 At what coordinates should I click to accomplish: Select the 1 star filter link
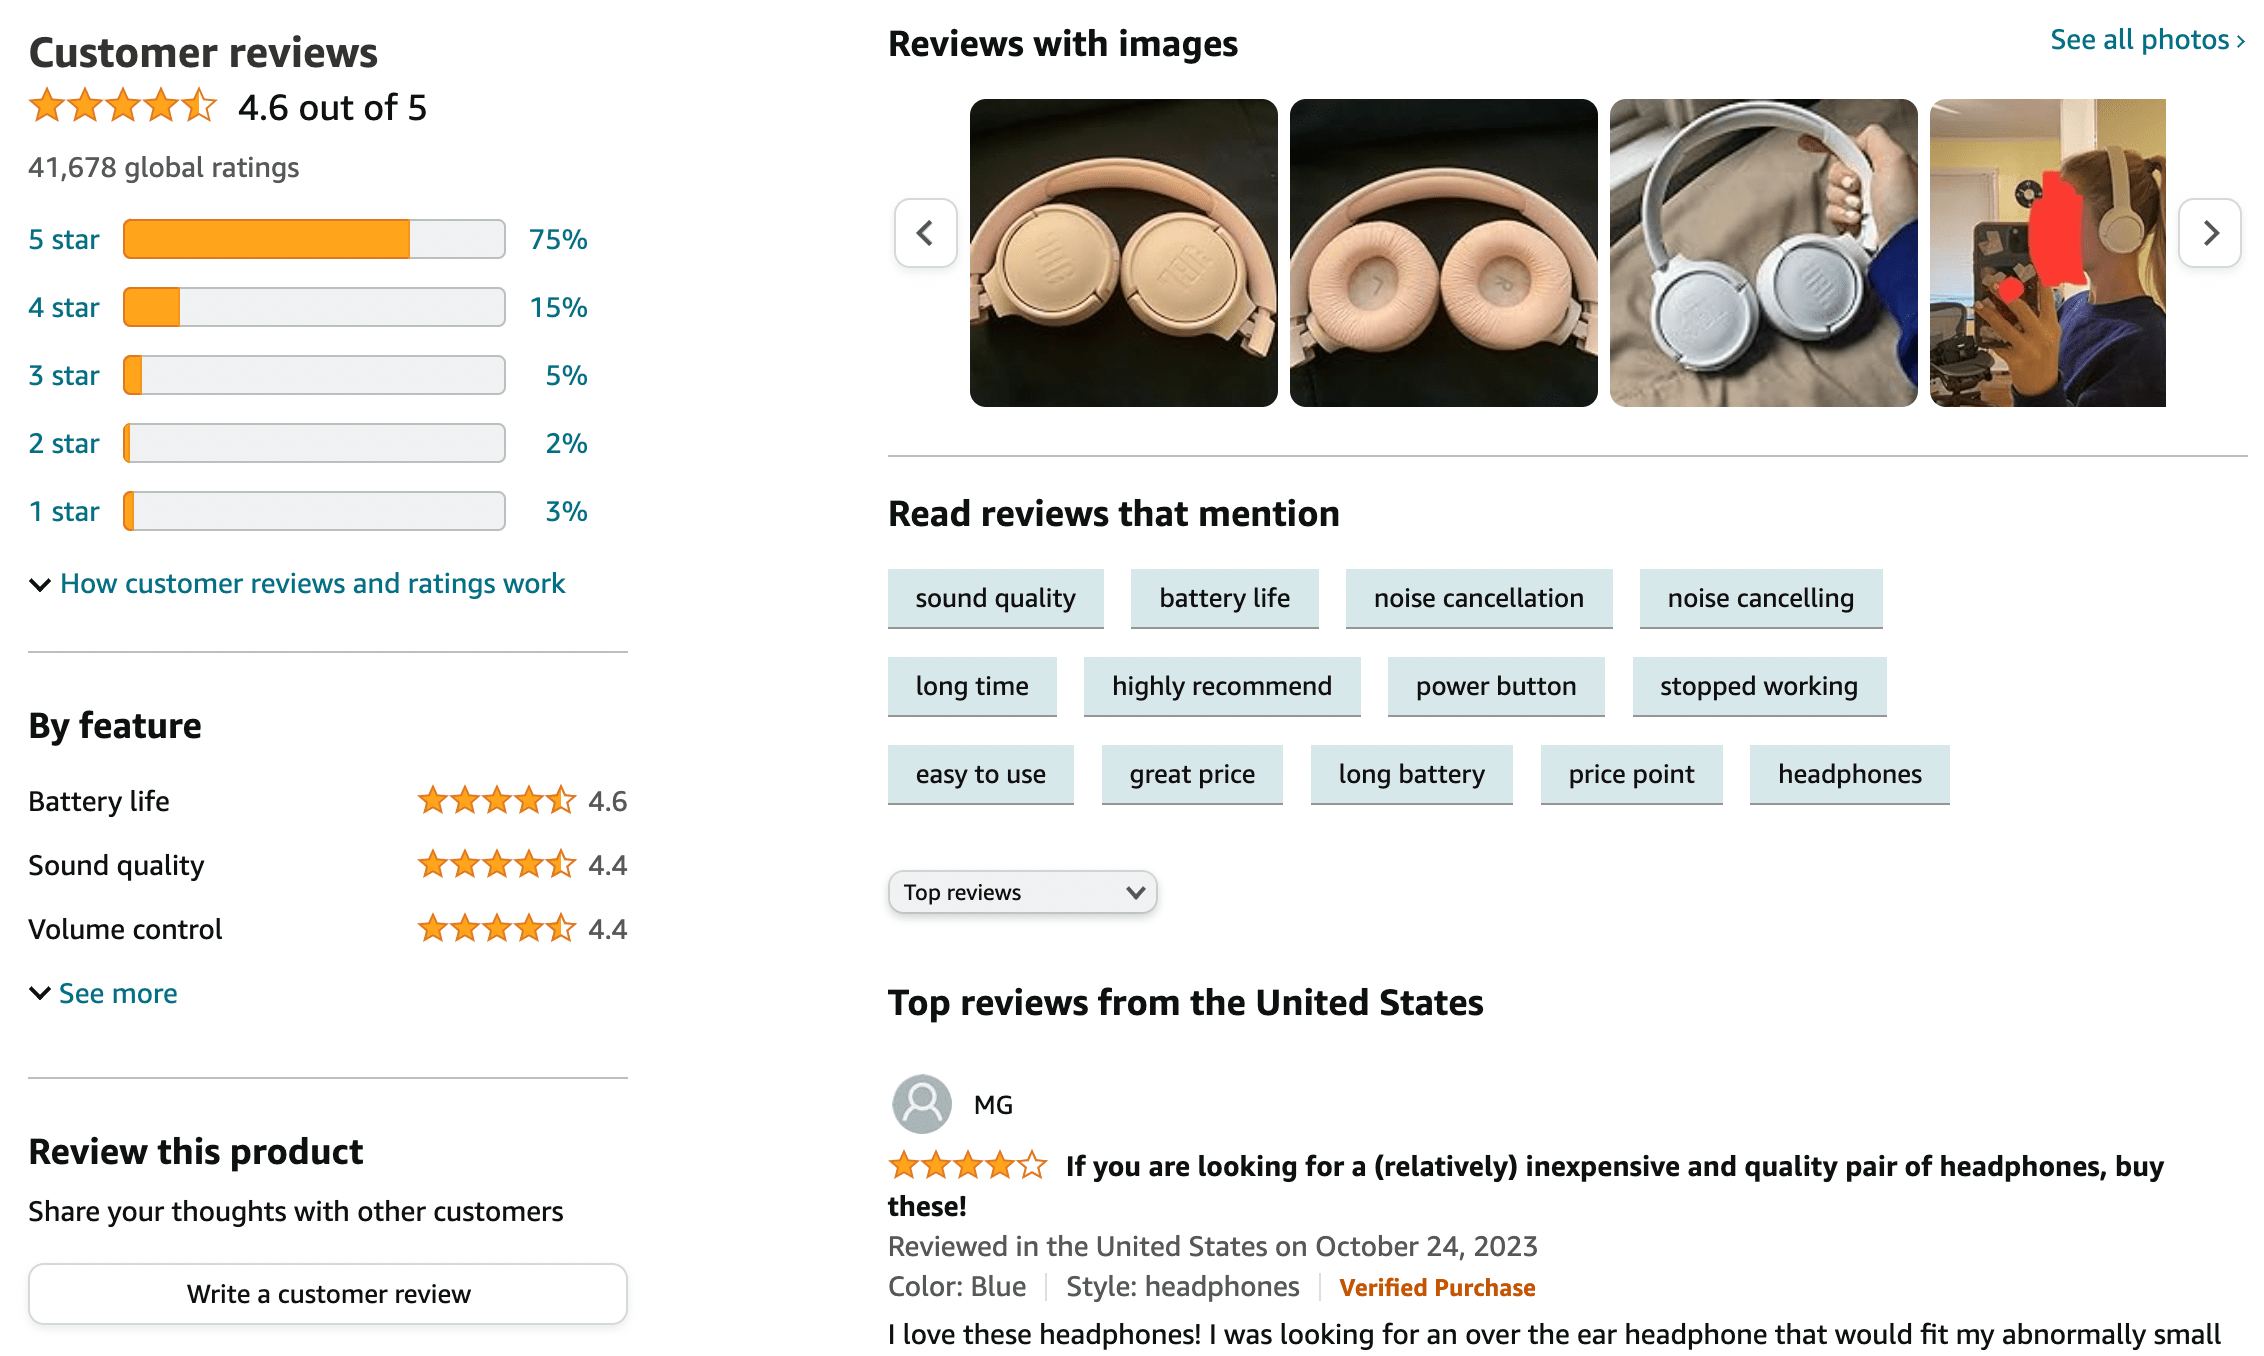(x=63, y=511)
